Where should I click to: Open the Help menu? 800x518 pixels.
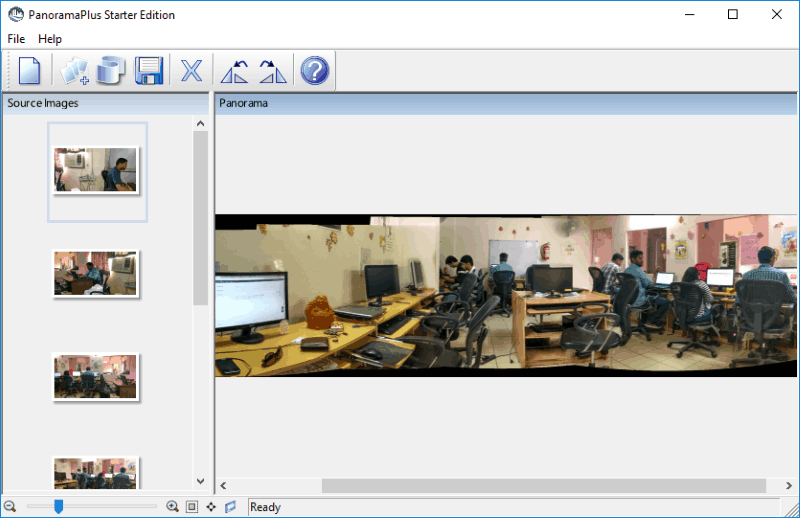pyautogui.click(x=50, y=39)
